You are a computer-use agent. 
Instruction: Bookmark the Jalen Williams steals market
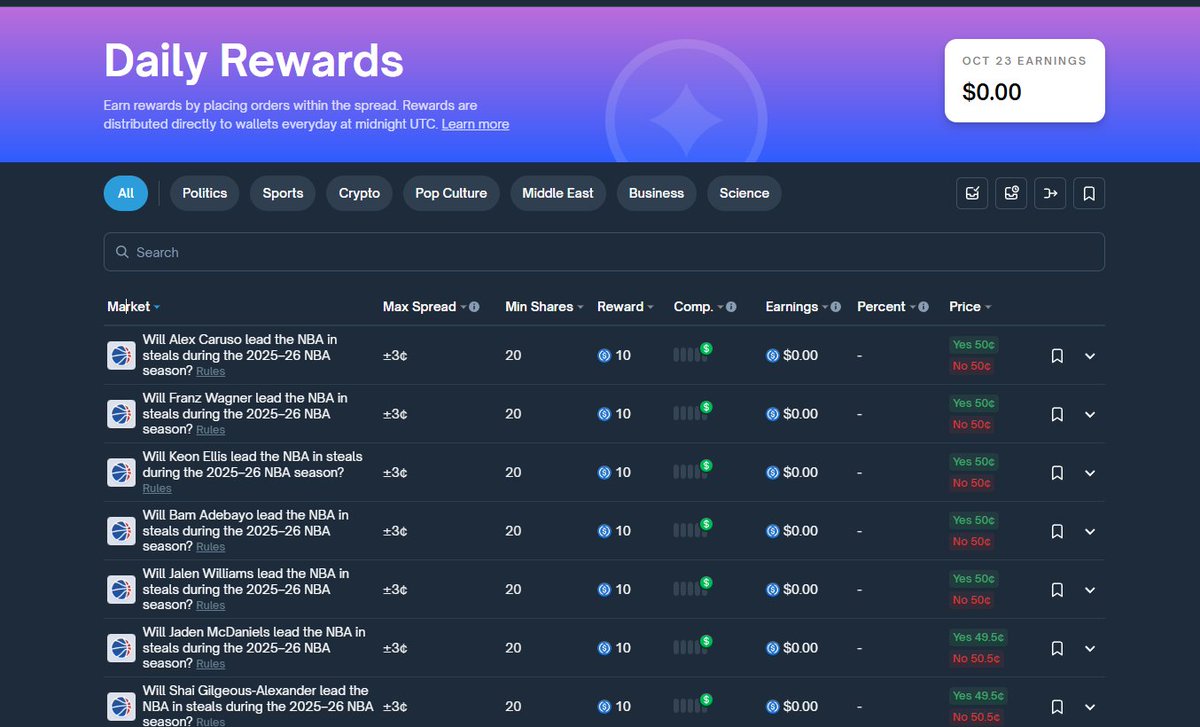coord(1057,589)
